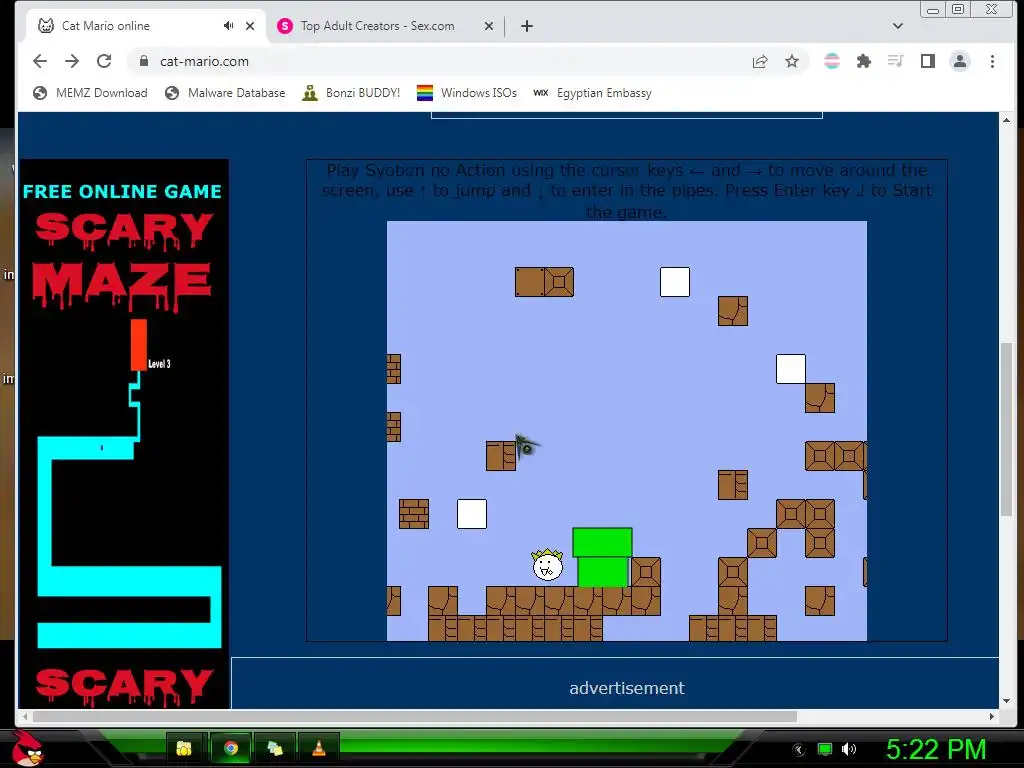Open the Windows ISOs bookmark
The width and height of the screenshot is (1024, 768).
(x=466, y=93)
